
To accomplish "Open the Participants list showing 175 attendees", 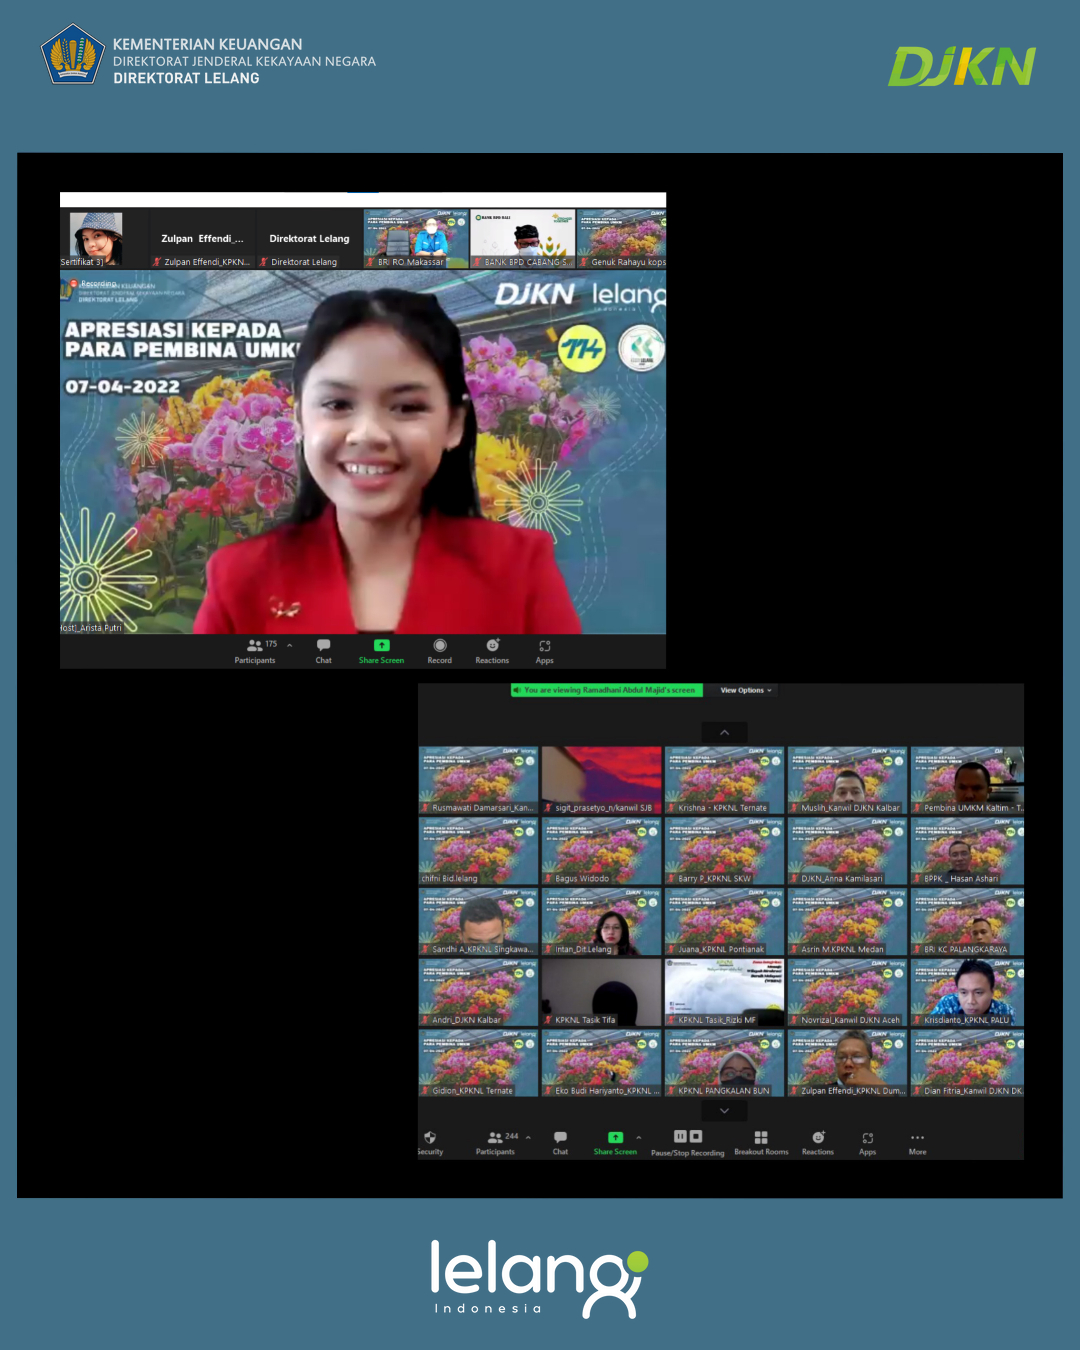I will coord(256,650).
